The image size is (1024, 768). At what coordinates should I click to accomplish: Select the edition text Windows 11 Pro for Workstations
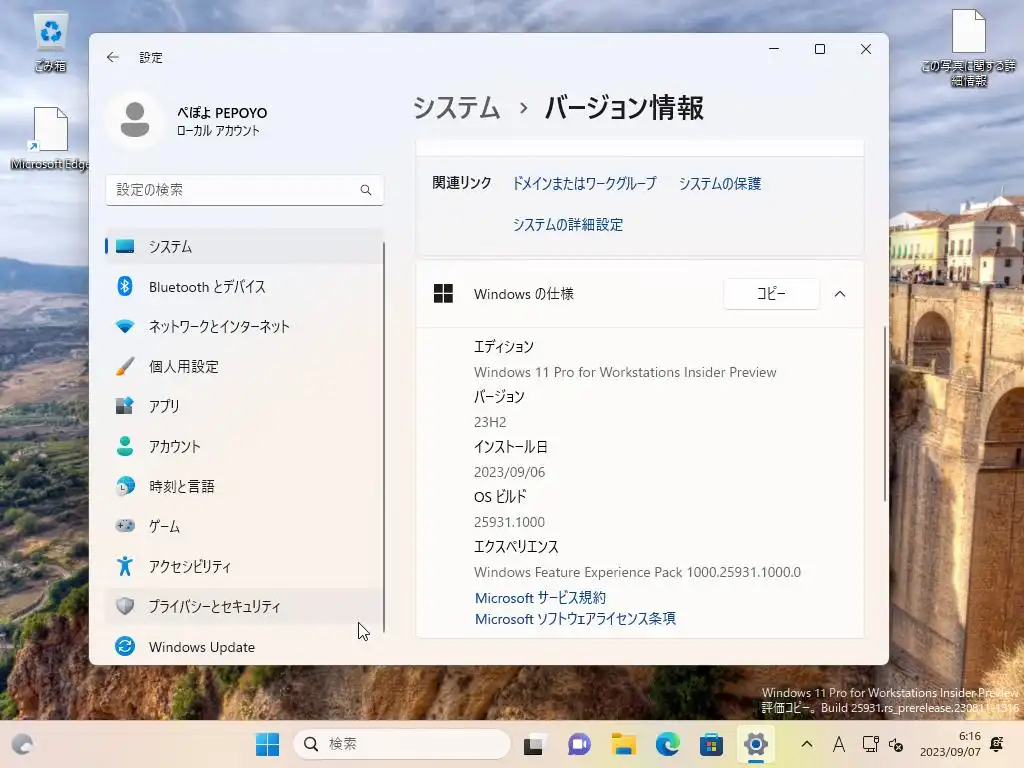625,372
